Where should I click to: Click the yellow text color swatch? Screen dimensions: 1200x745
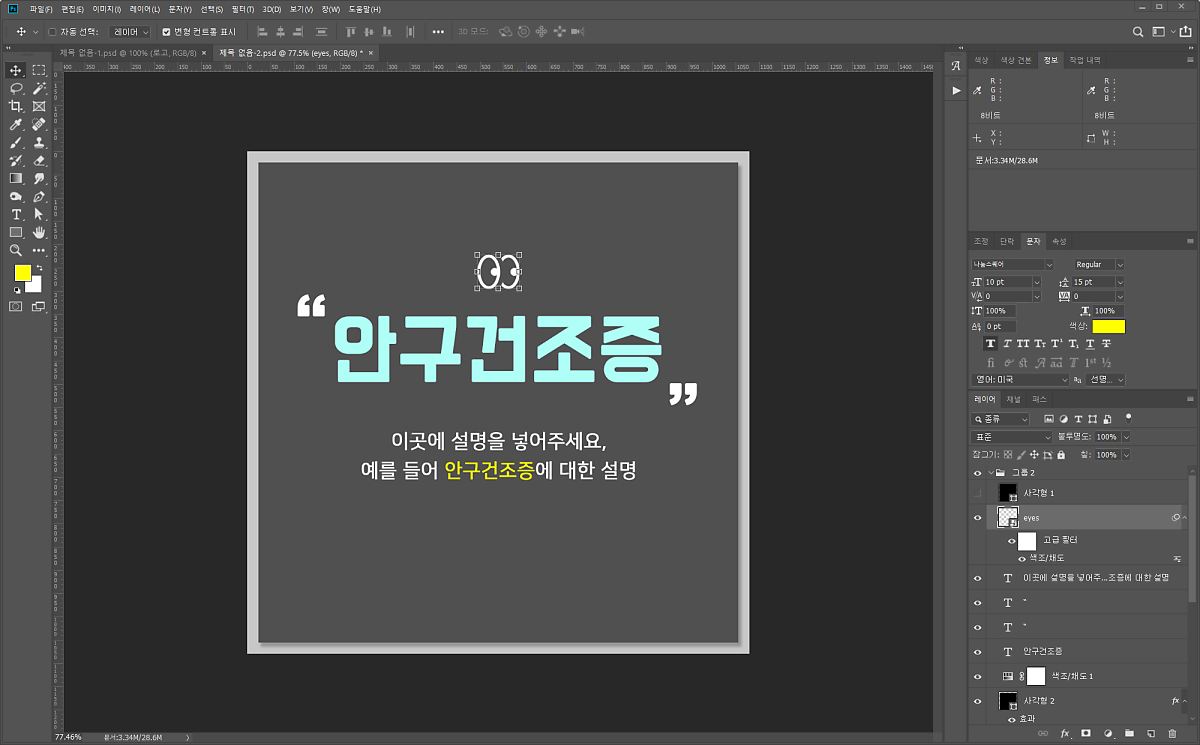[x=1108, y=326]
